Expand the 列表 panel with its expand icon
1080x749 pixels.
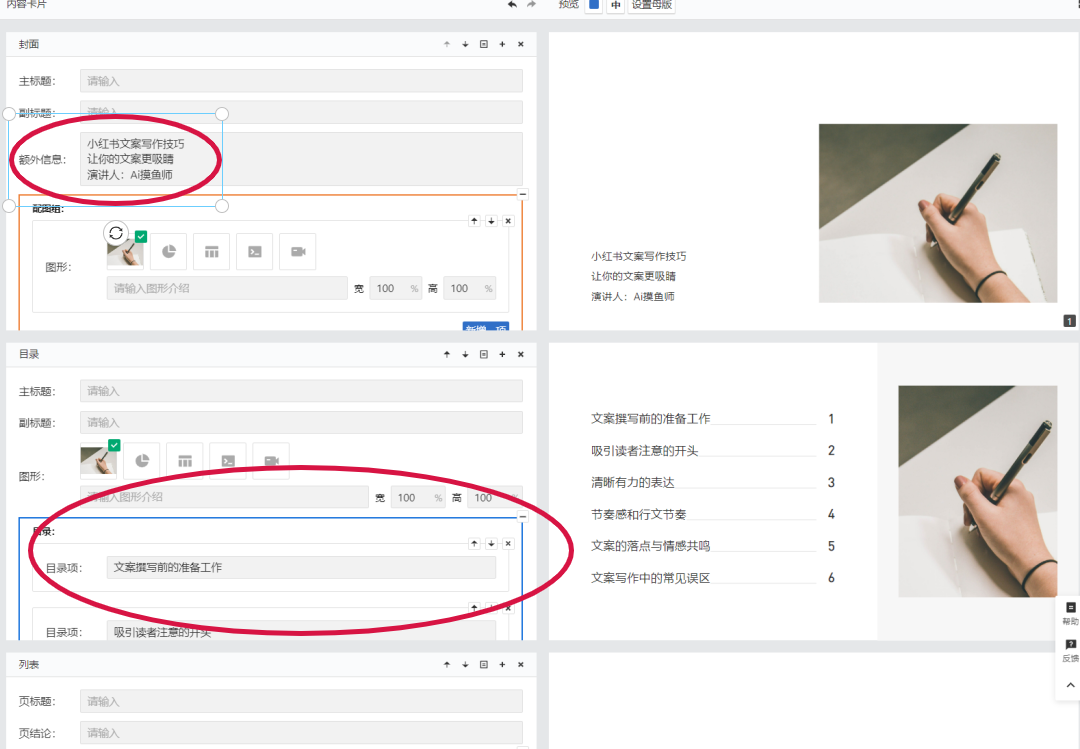tap(483, 664)
